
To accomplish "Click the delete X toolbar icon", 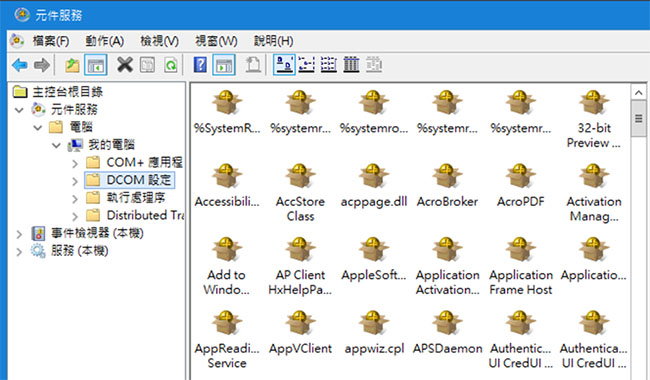I will [124, 65].
